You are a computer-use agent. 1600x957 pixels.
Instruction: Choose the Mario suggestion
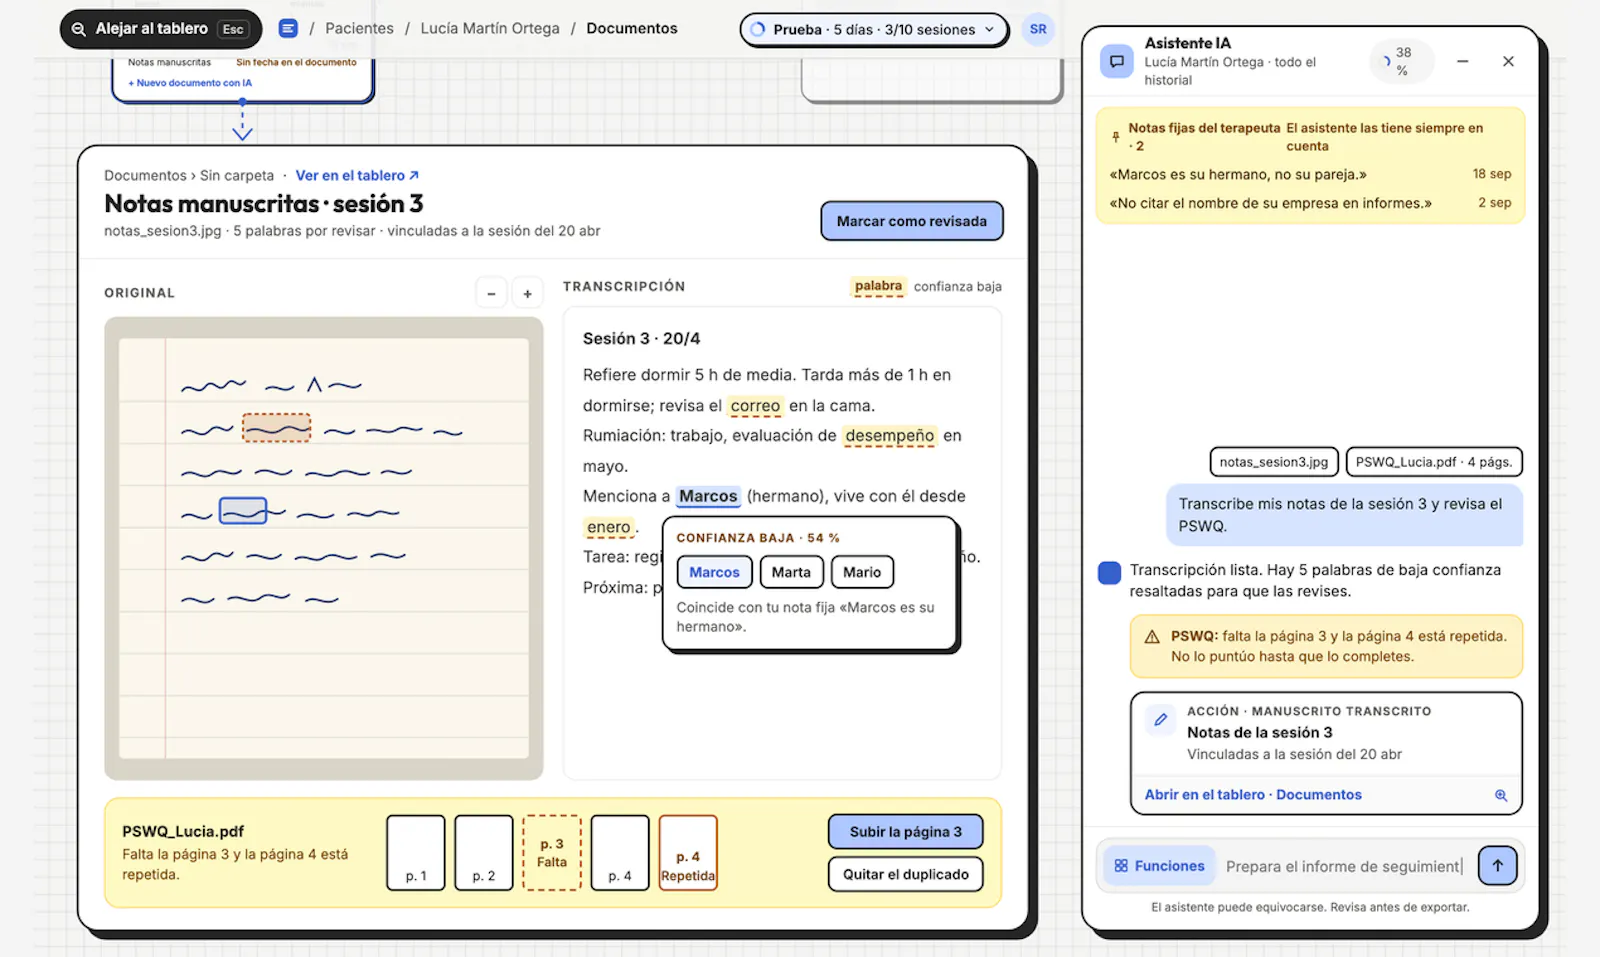click(x=862, y=572)
